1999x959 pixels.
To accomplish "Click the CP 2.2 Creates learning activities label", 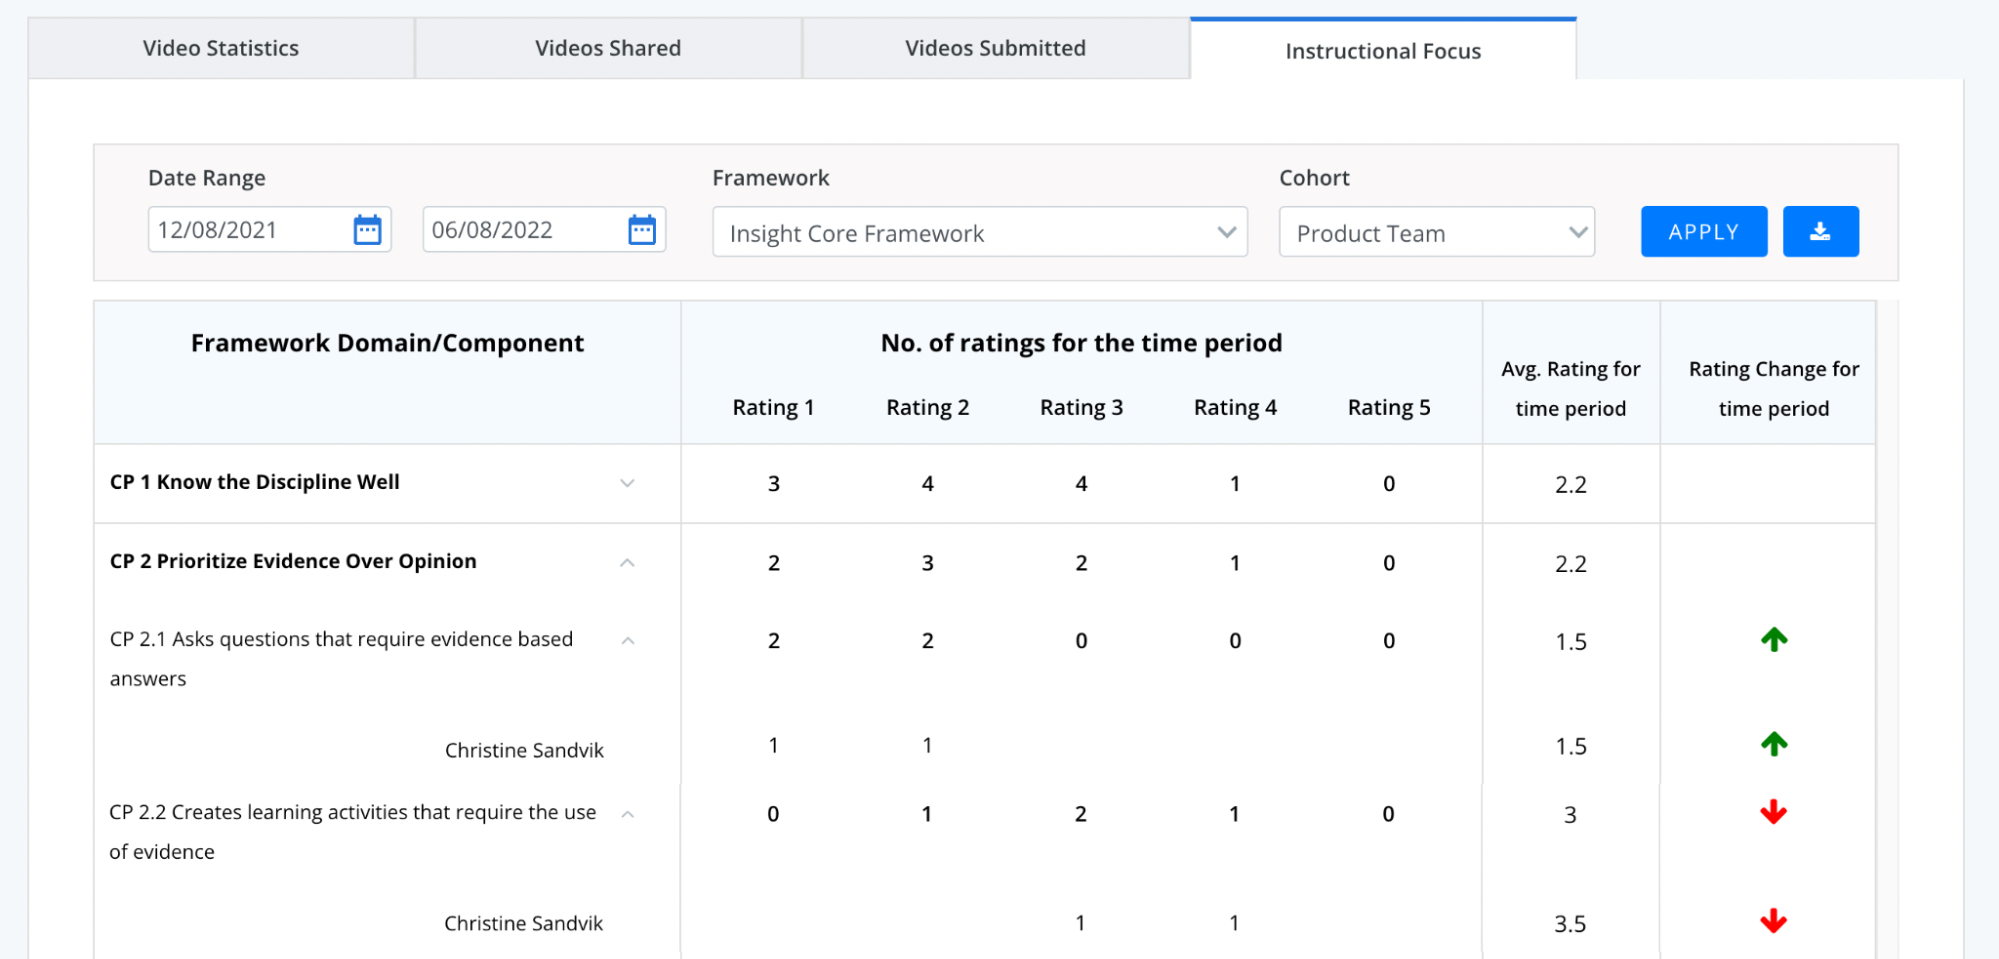I will (x=353, y=831).
